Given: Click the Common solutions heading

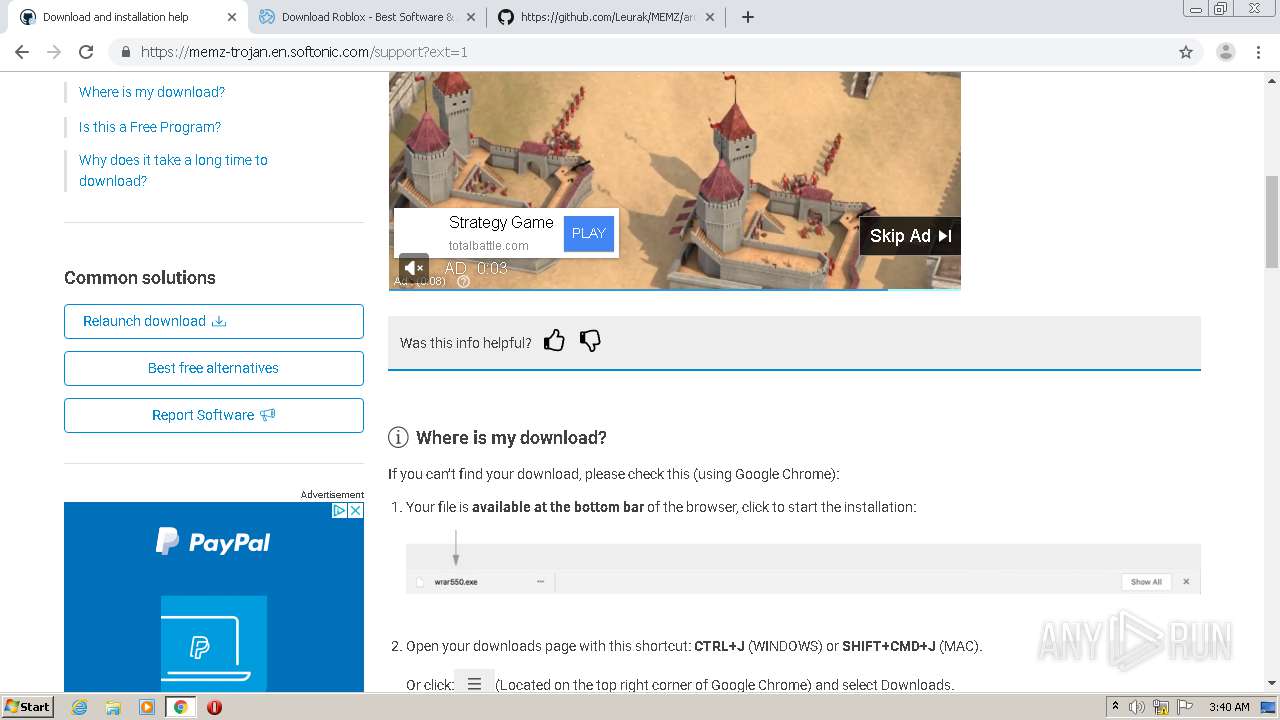Looking at the screenshot, I should tap(140, 278).
